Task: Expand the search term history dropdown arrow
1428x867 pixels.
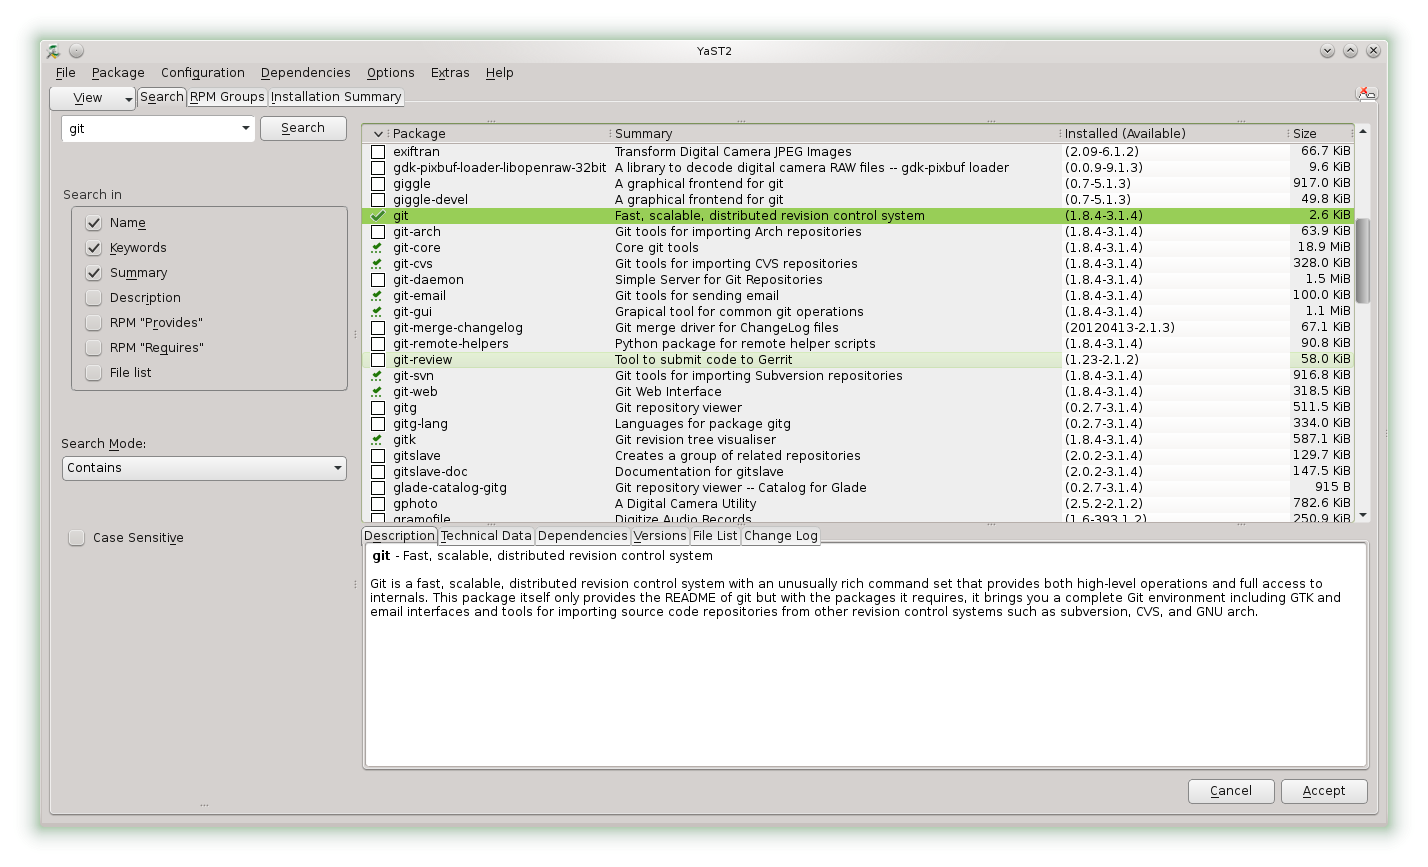Action: point(246,129)
